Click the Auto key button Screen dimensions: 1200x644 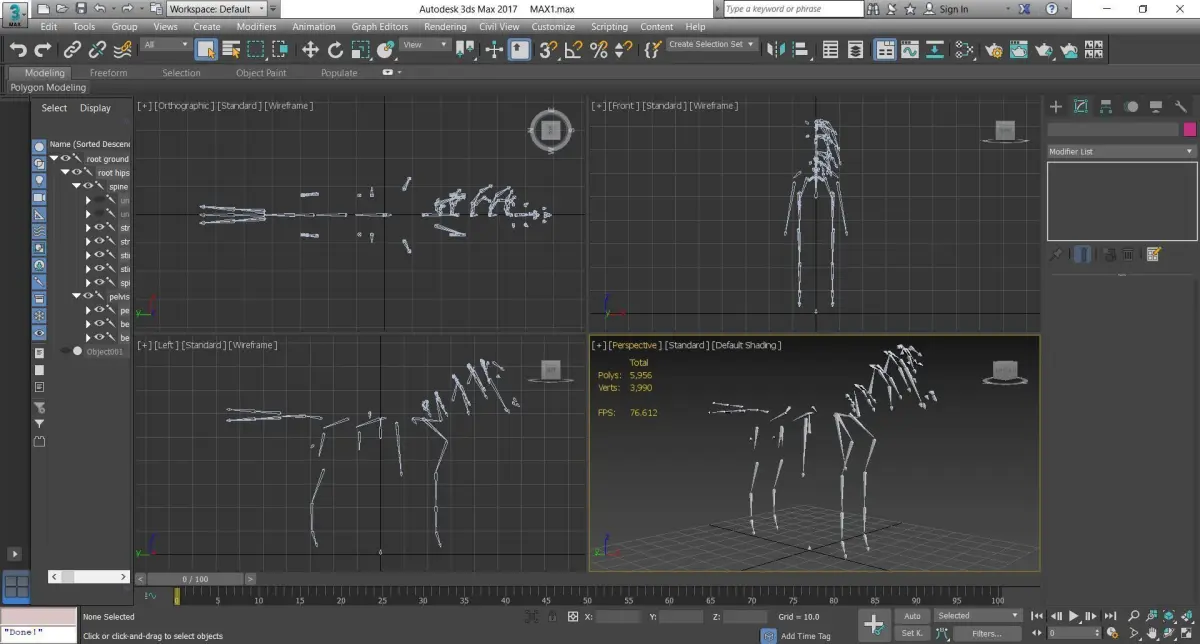912,616
